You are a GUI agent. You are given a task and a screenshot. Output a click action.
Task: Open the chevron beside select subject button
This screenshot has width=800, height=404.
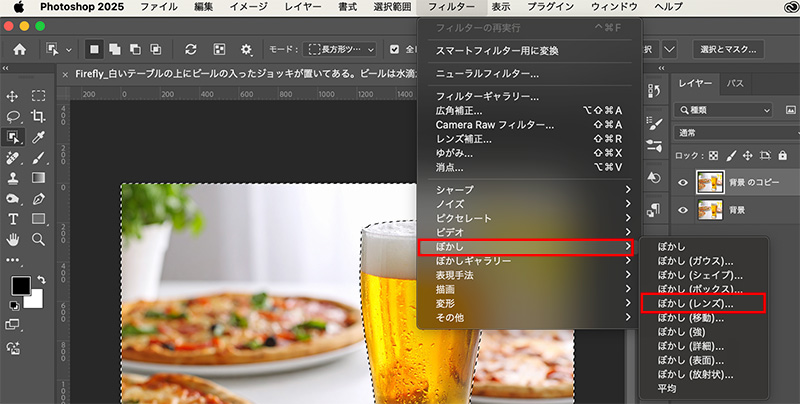pyautogui.click(x=669, y=49)
